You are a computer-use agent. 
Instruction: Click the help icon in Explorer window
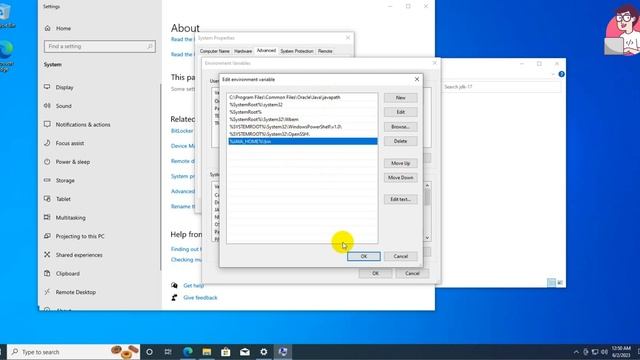click(x=562, y=74)
